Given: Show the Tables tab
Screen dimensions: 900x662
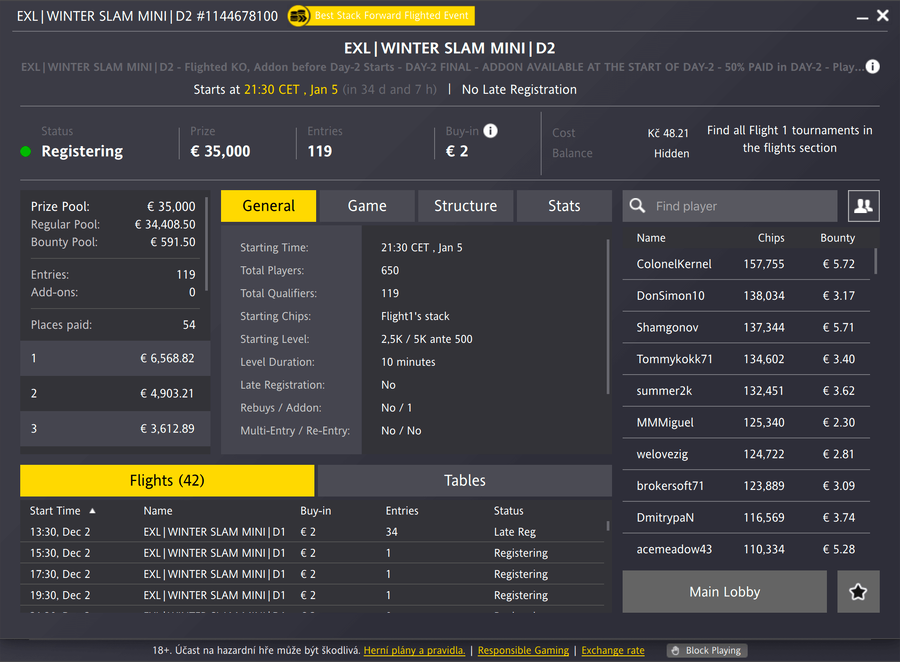Looking at the screenshot, I should click(x=465, y=481).
